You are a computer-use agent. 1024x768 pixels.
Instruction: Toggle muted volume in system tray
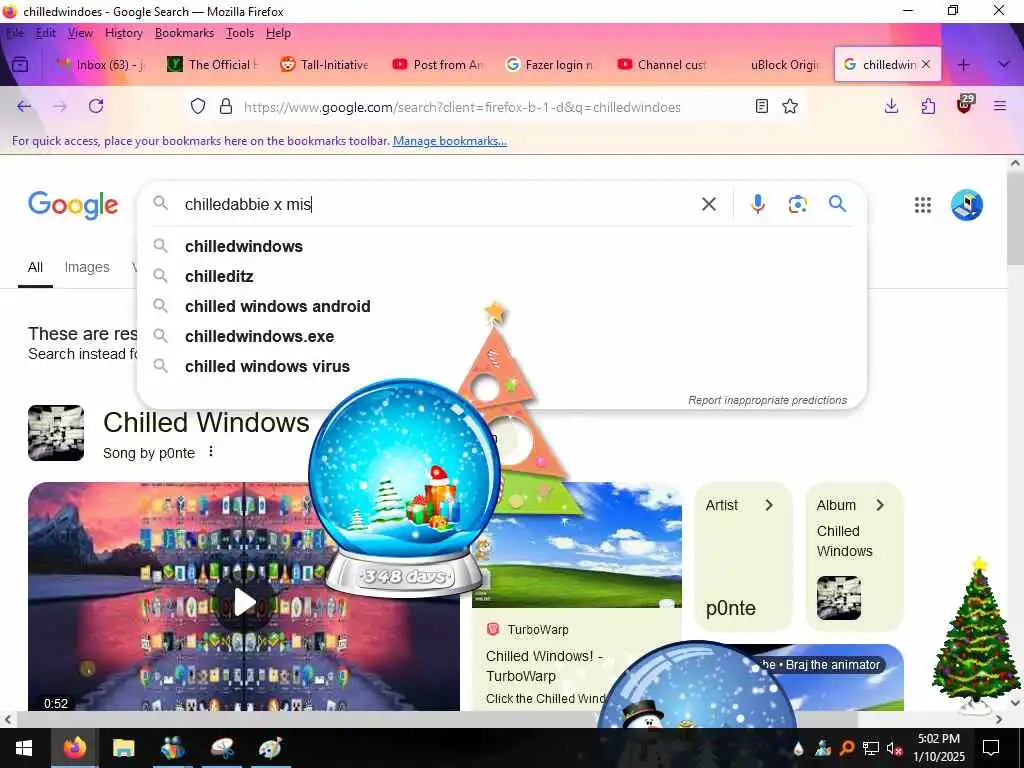point(894,748)
